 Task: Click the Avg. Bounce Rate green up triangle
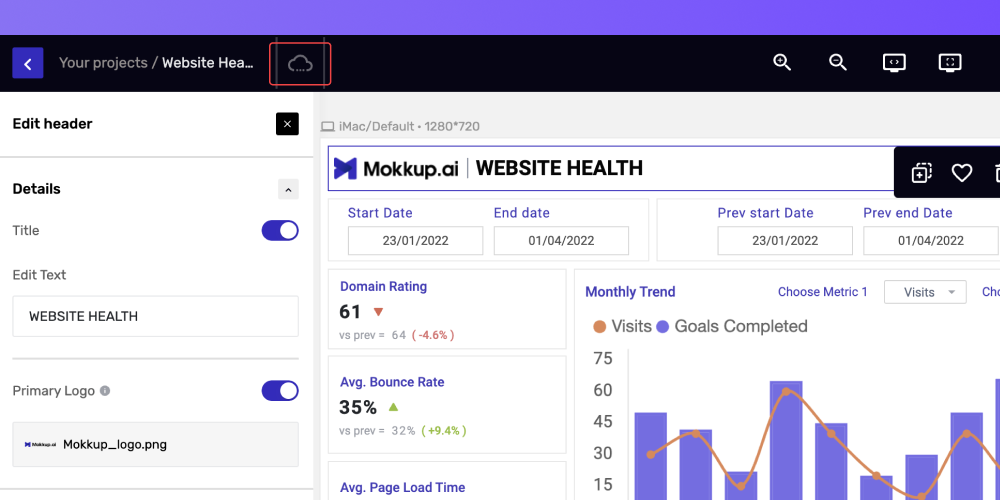point(393,407)
